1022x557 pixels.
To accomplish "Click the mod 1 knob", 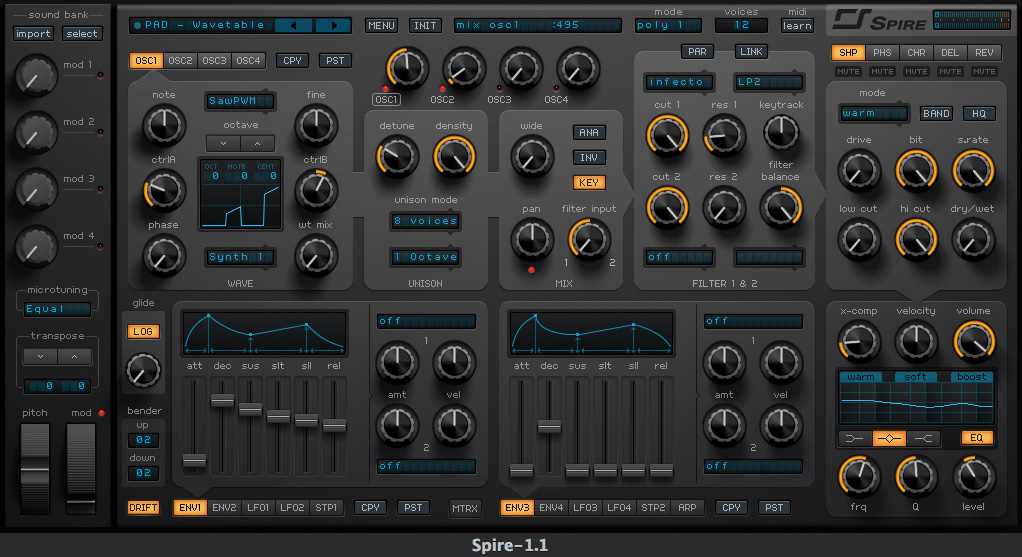I will click(35, 76).
